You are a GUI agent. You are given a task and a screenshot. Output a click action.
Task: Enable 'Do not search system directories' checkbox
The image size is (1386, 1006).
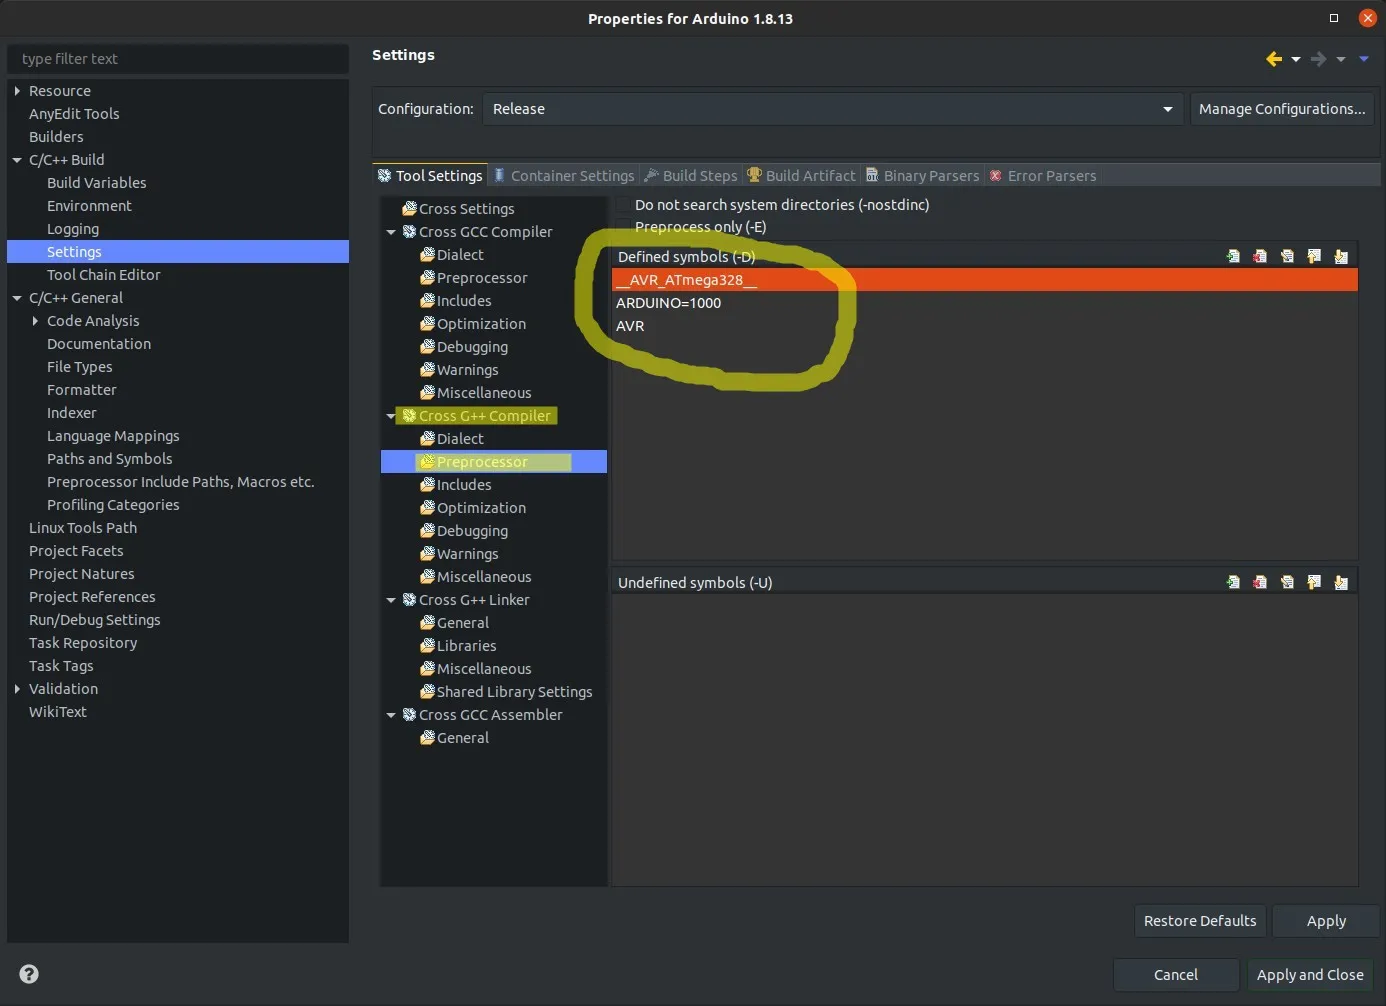pyautogui.click(x=623, y=205)
